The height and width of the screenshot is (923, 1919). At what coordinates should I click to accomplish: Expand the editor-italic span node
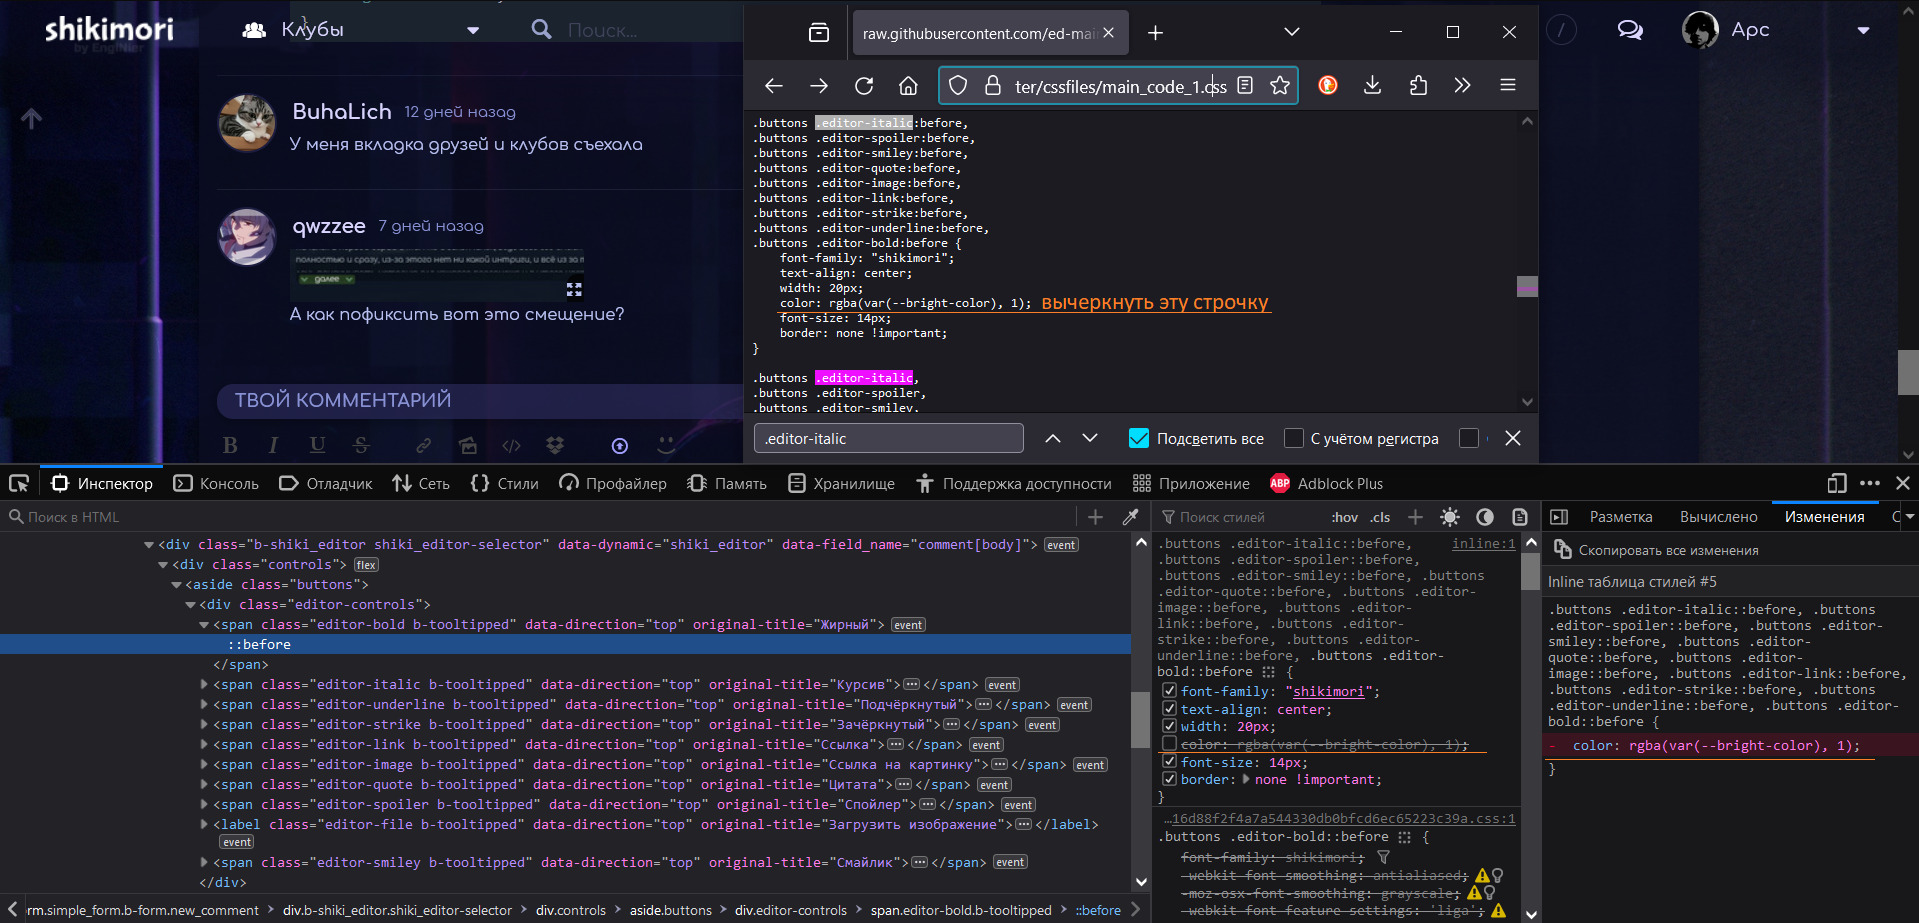(x=205, y=685)
